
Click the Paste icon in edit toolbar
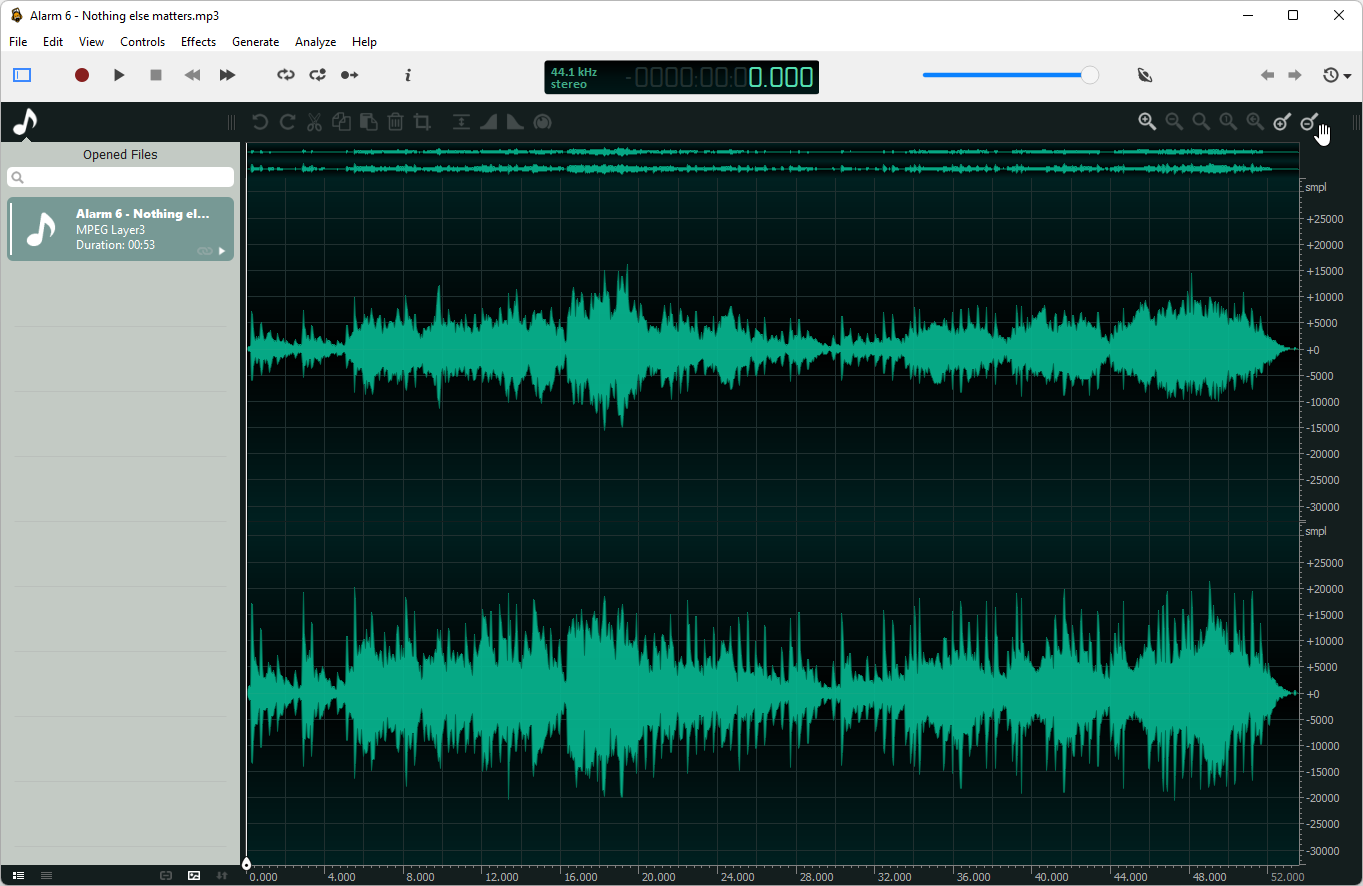(368, 122)
